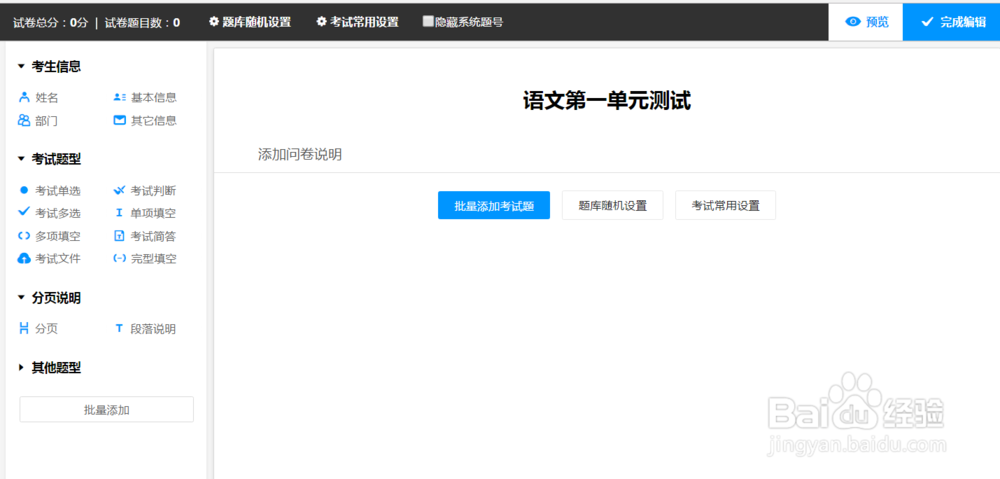
Task: Click the 添加问卷说明 field
Action: coord(300,154)
